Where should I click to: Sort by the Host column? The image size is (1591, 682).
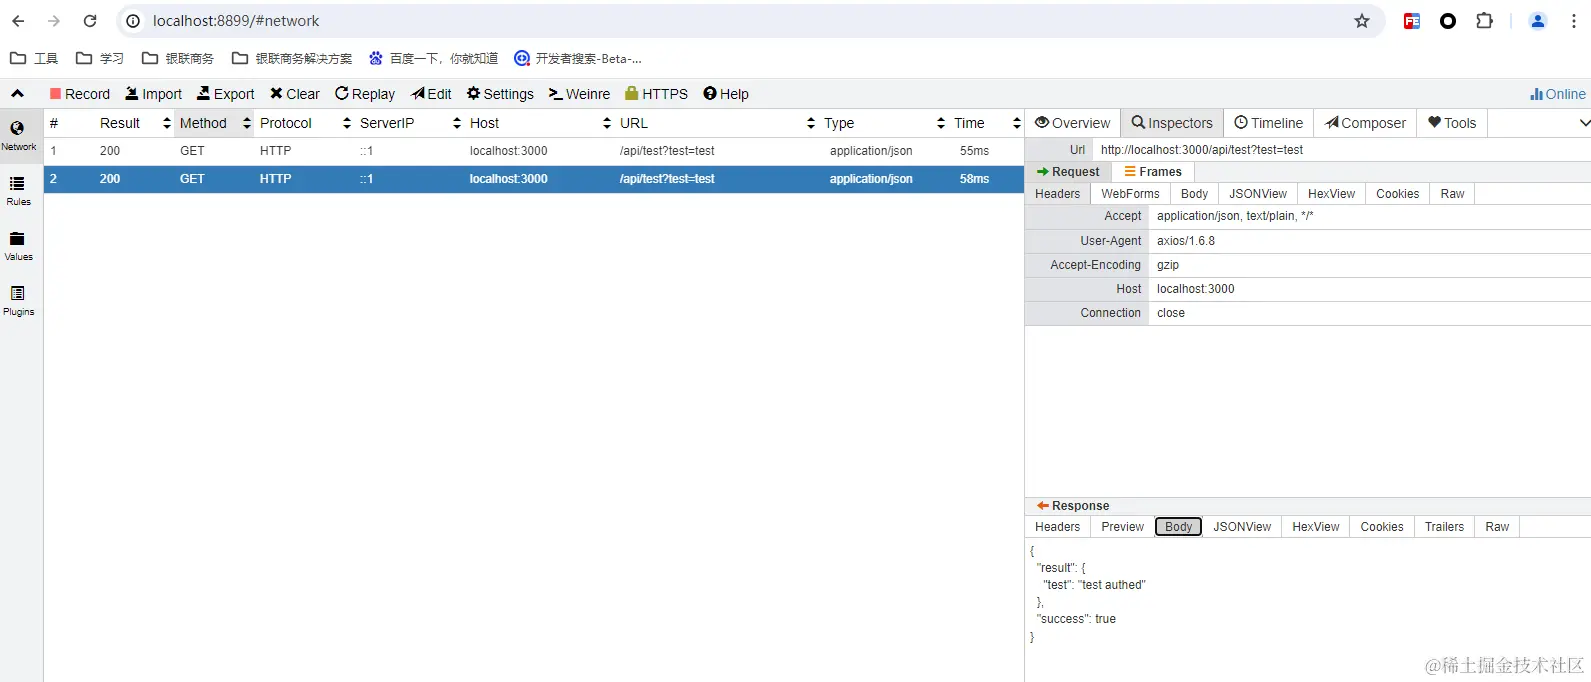539,123
